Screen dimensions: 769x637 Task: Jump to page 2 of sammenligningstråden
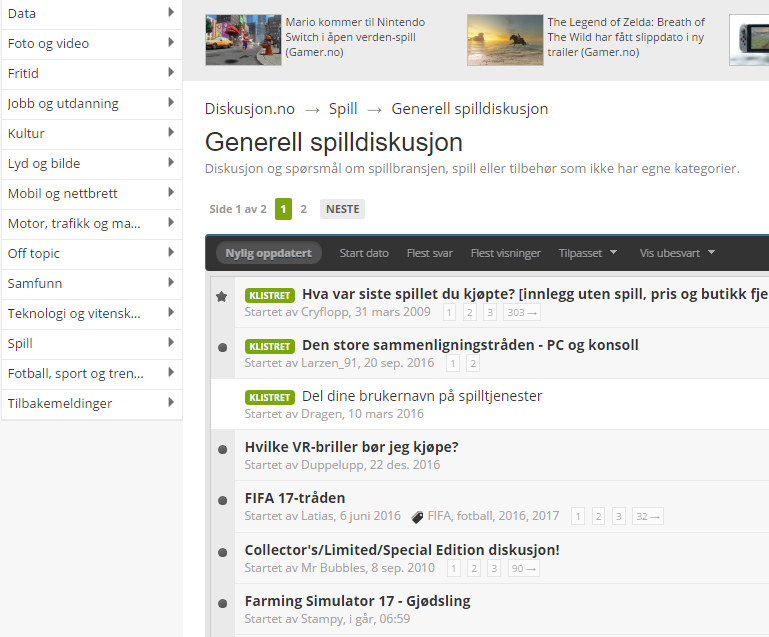[473, 363]
